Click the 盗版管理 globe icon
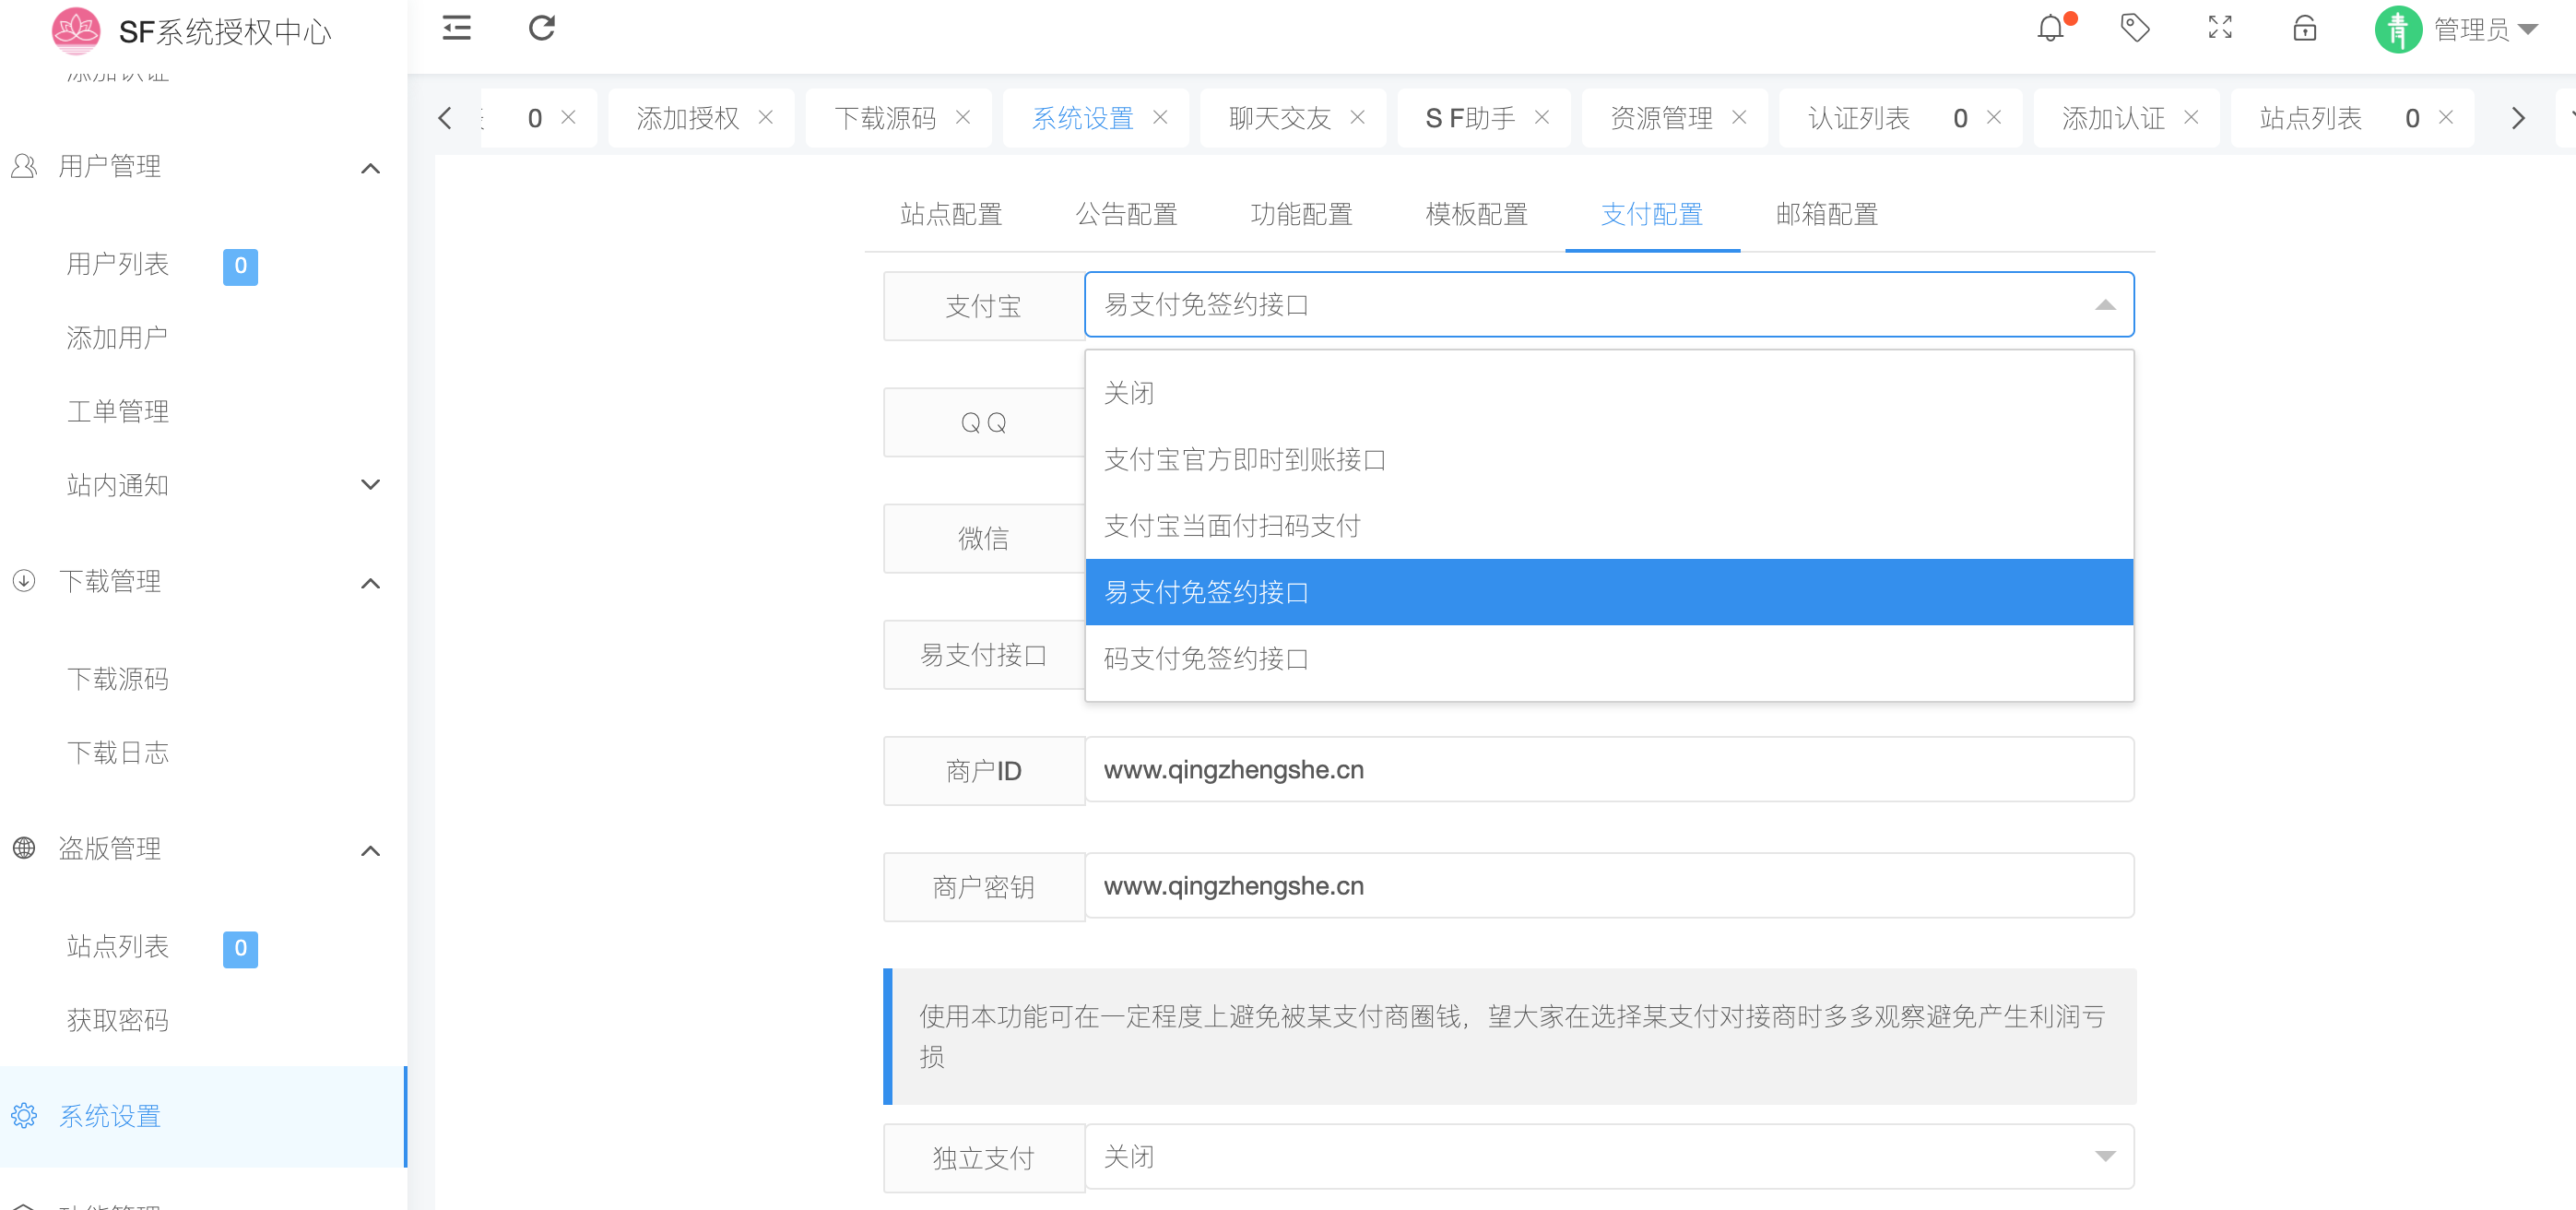The image size is (2576, 1210). (24, 848)
